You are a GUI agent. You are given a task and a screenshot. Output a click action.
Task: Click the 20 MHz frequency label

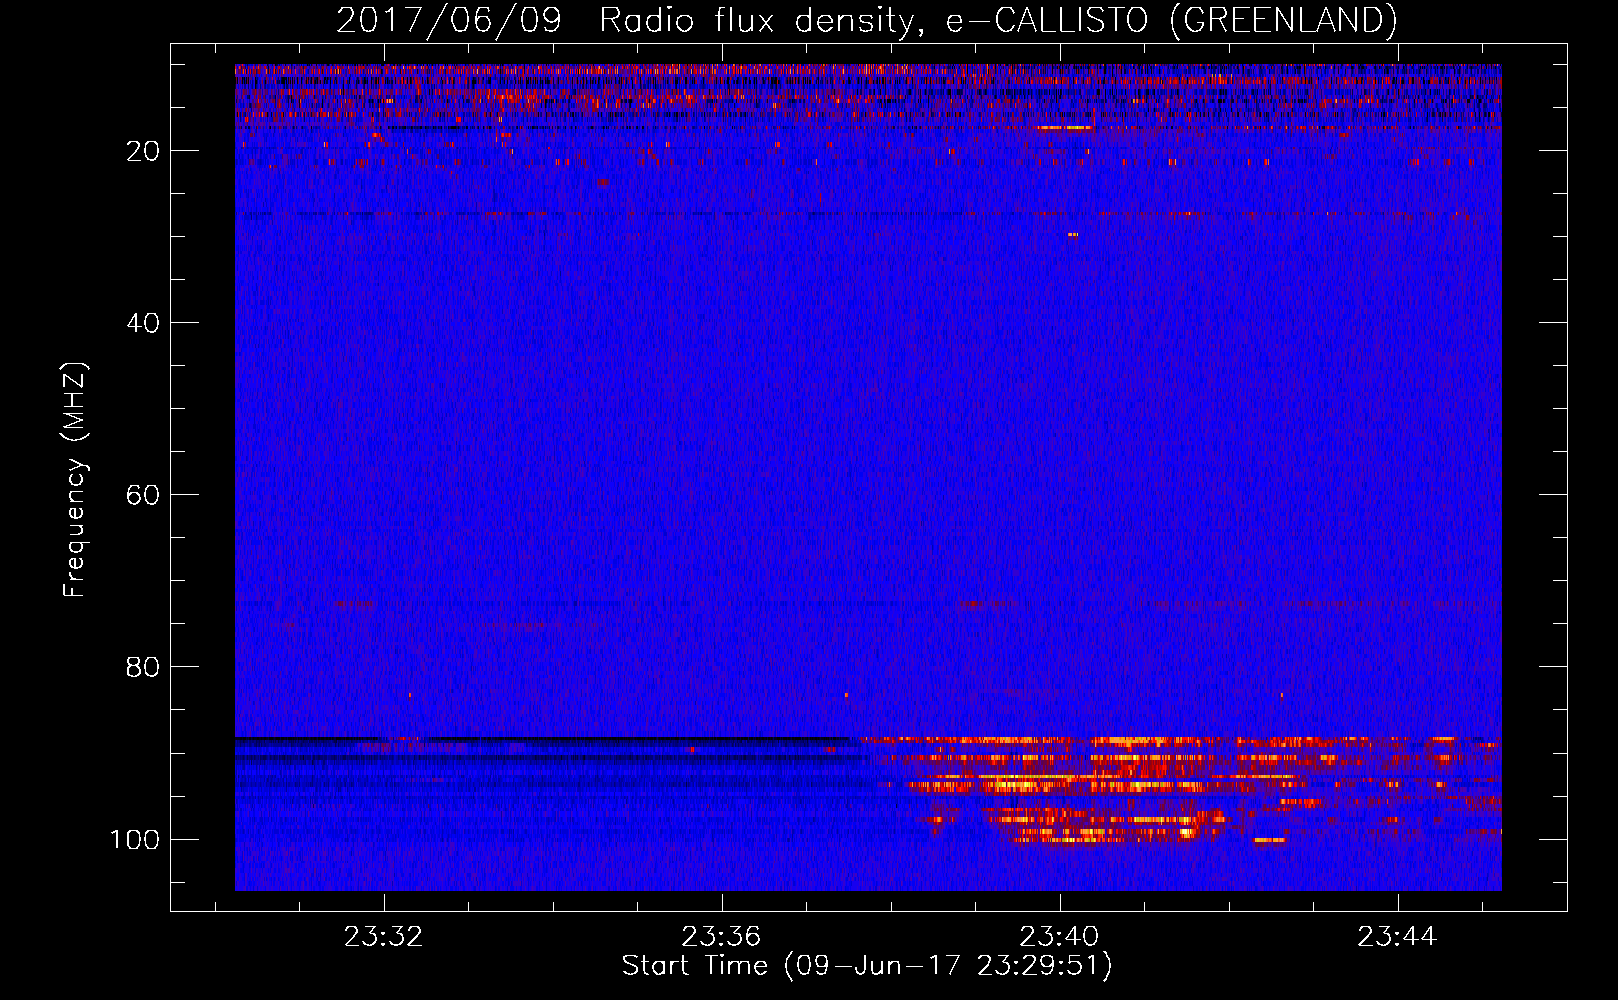[x=143, y=151]
